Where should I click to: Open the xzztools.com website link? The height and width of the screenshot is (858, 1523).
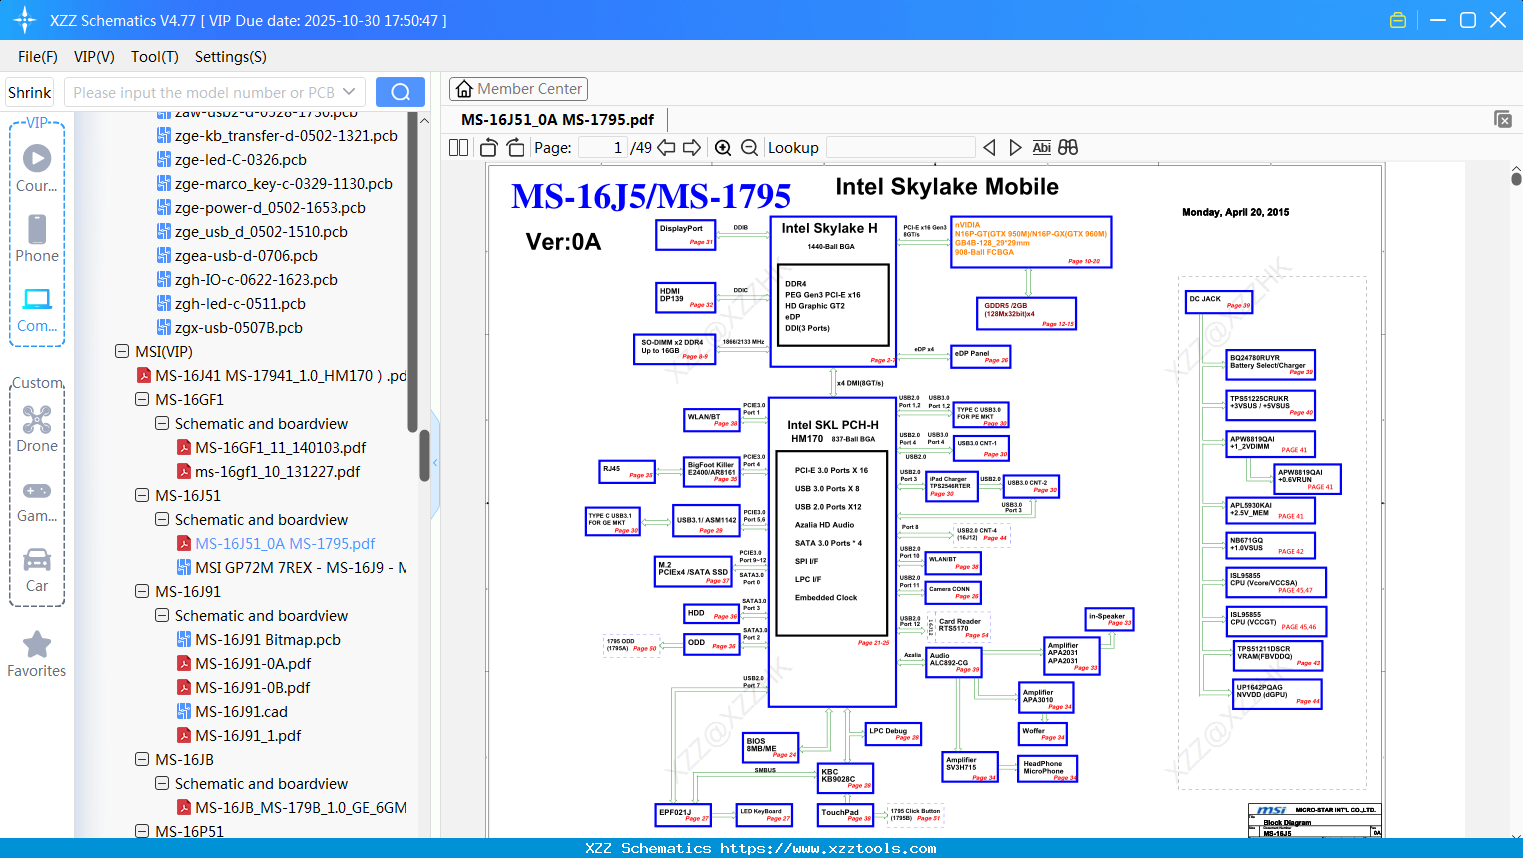pos(828,848)
